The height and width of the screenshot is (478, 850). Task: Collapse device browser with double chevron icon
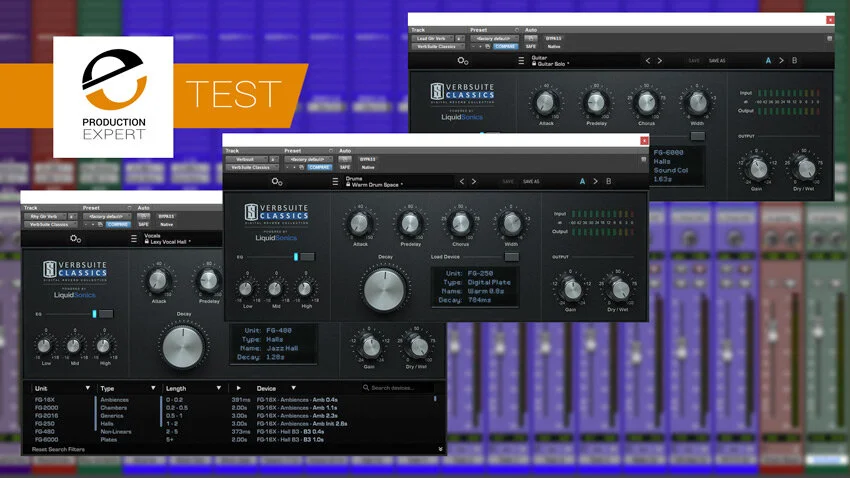coord(440,449)
